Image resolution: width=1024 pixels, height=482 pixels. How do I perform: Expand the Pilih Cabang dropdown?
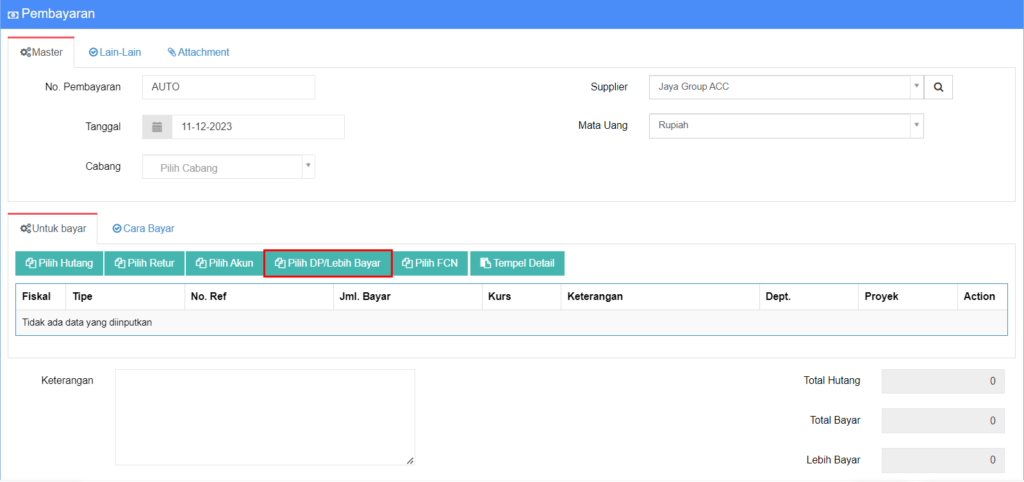228,167
